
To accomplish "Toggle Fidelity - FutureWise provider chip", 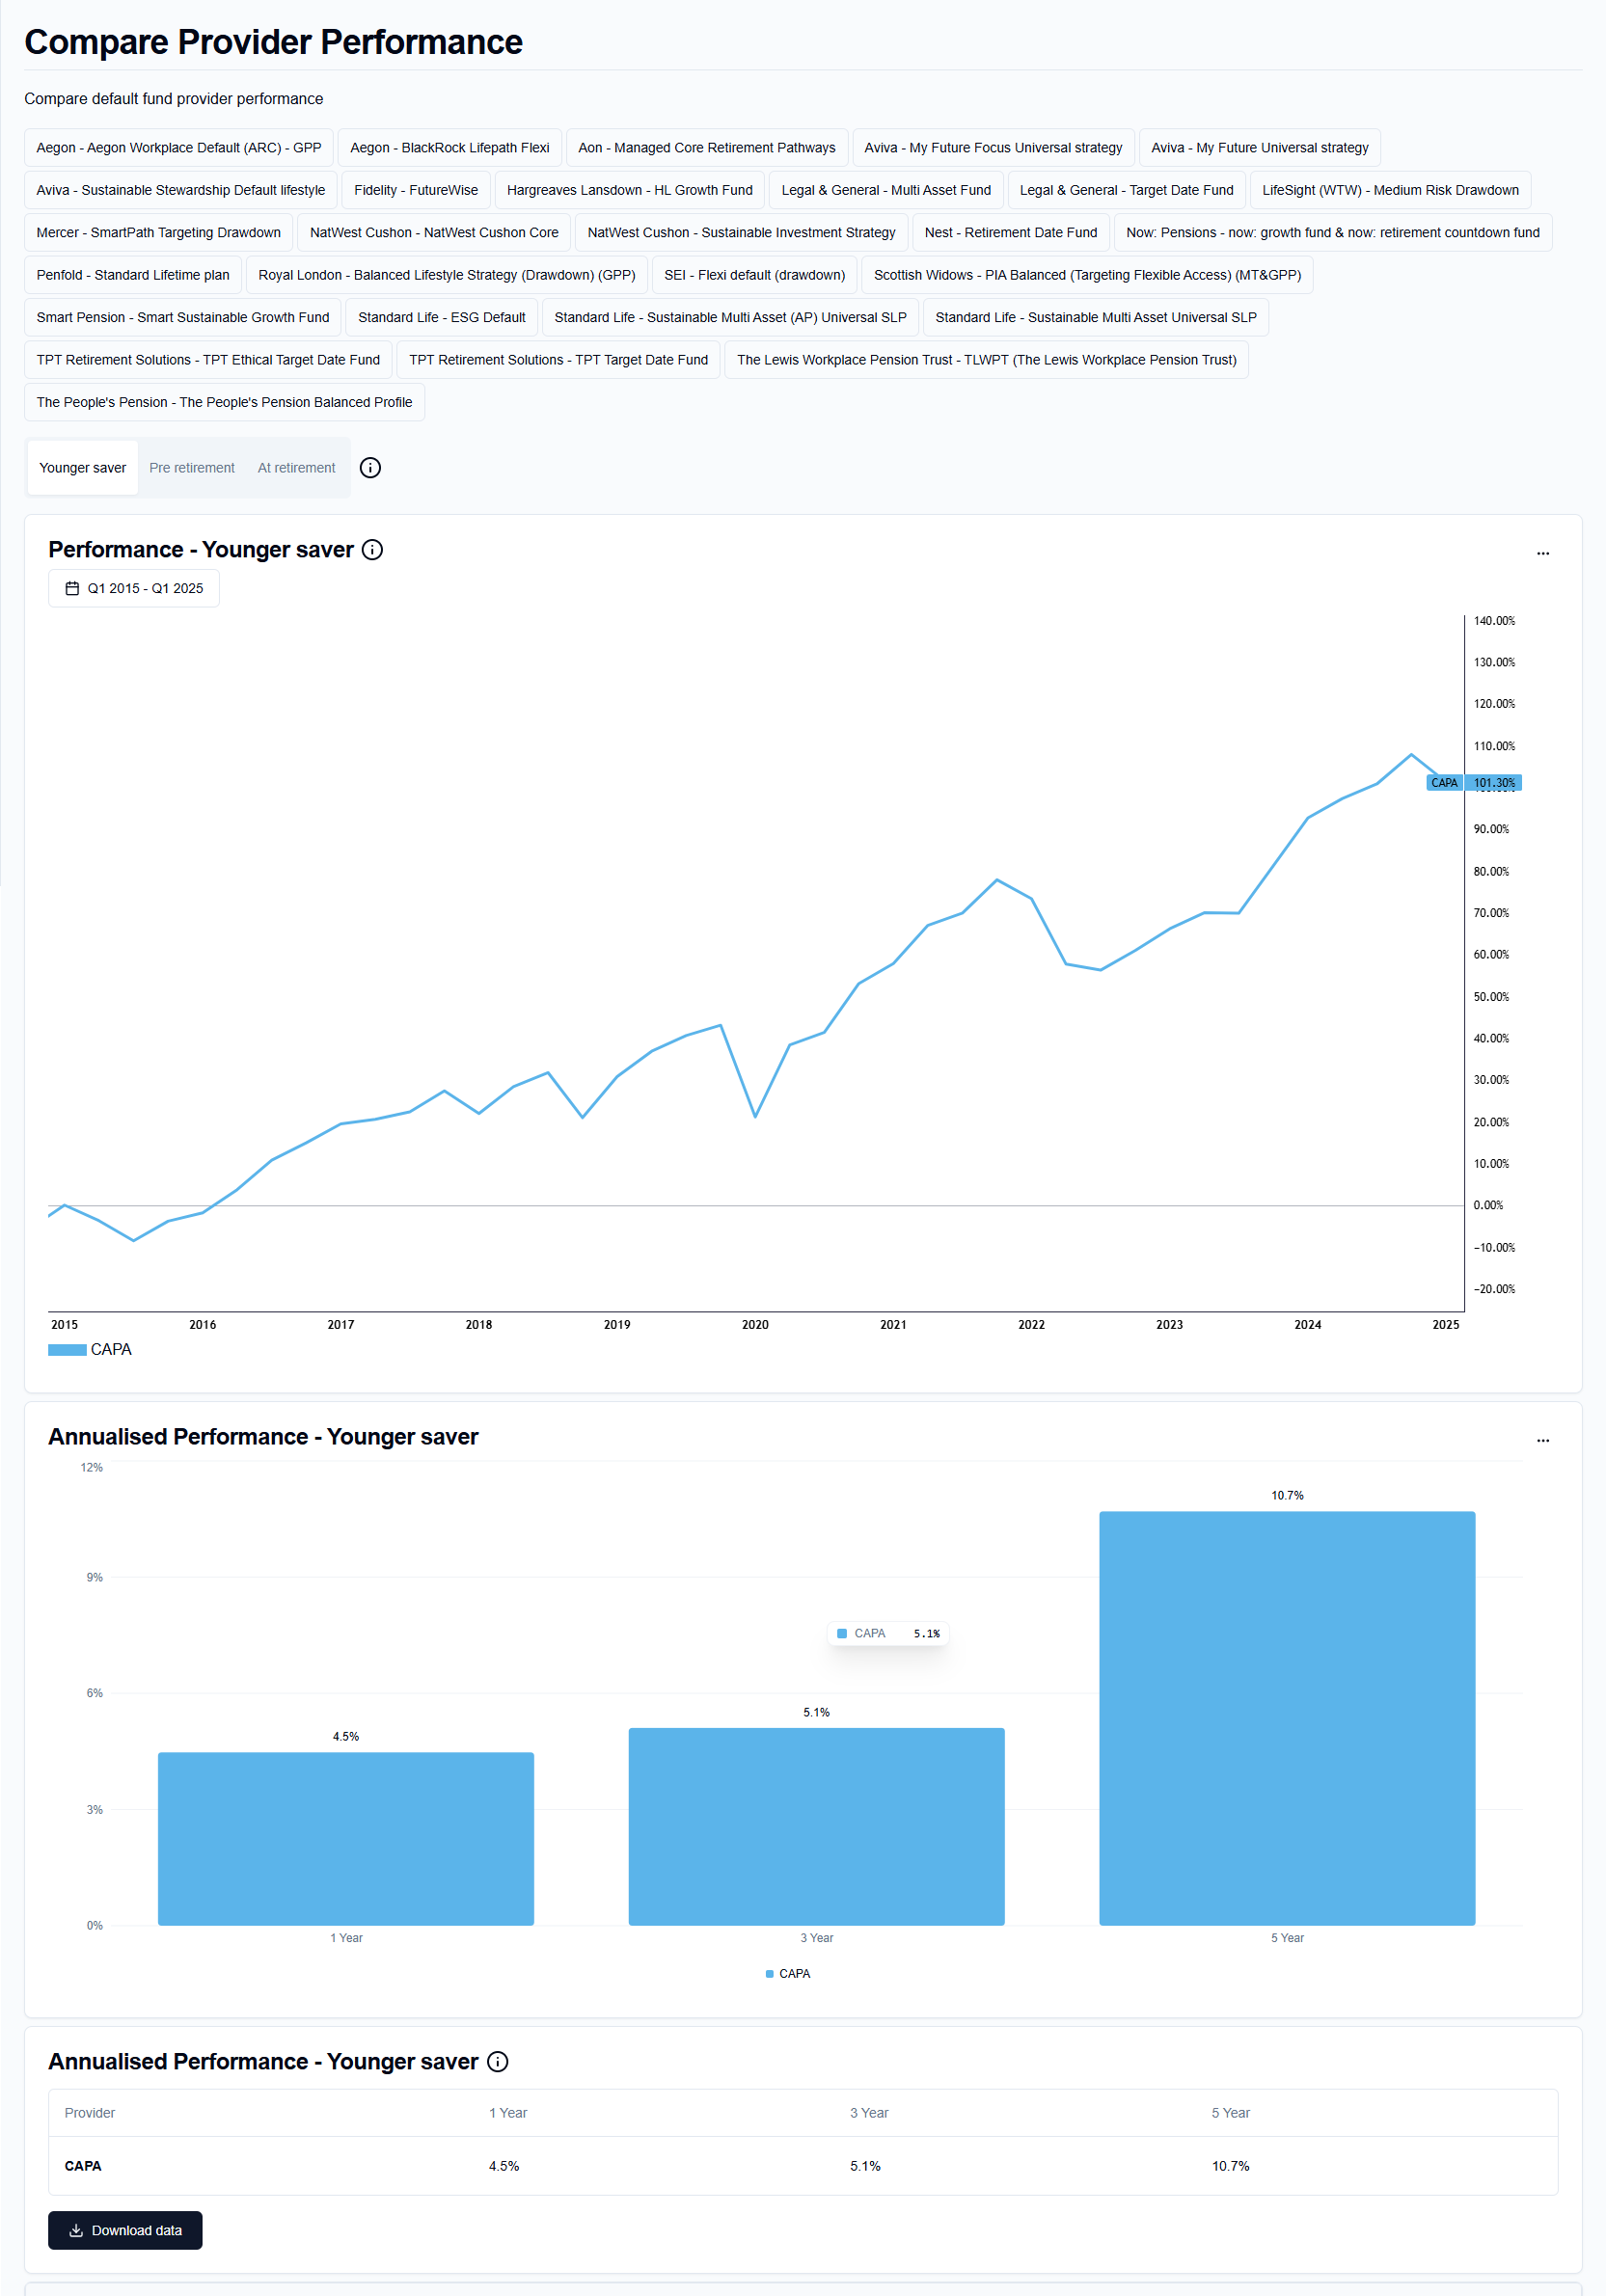I will [x=415, y=190].
